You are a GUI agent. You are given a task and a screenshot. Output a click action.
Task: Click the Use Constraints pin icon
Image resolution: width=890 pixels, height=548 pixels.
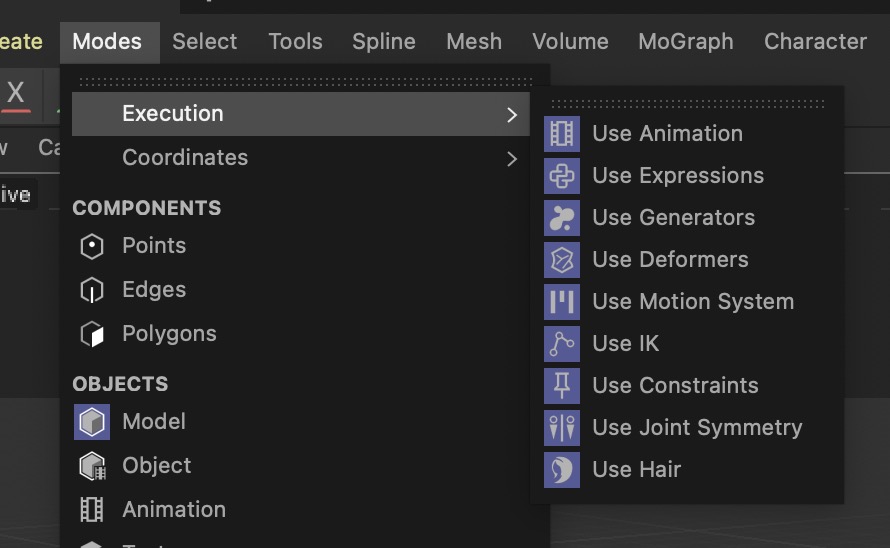(562, 386)
